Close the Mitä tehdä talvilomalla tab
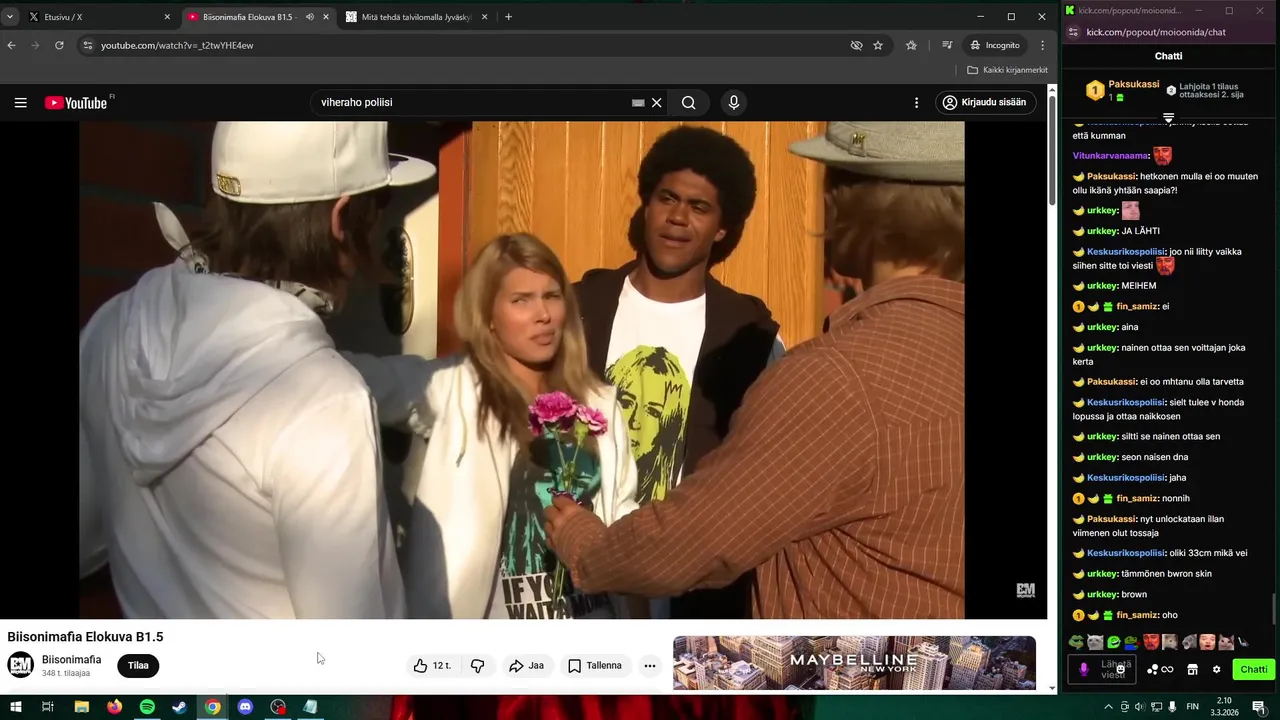Screen dimensions: 1280x720 [x=485, y=17]
